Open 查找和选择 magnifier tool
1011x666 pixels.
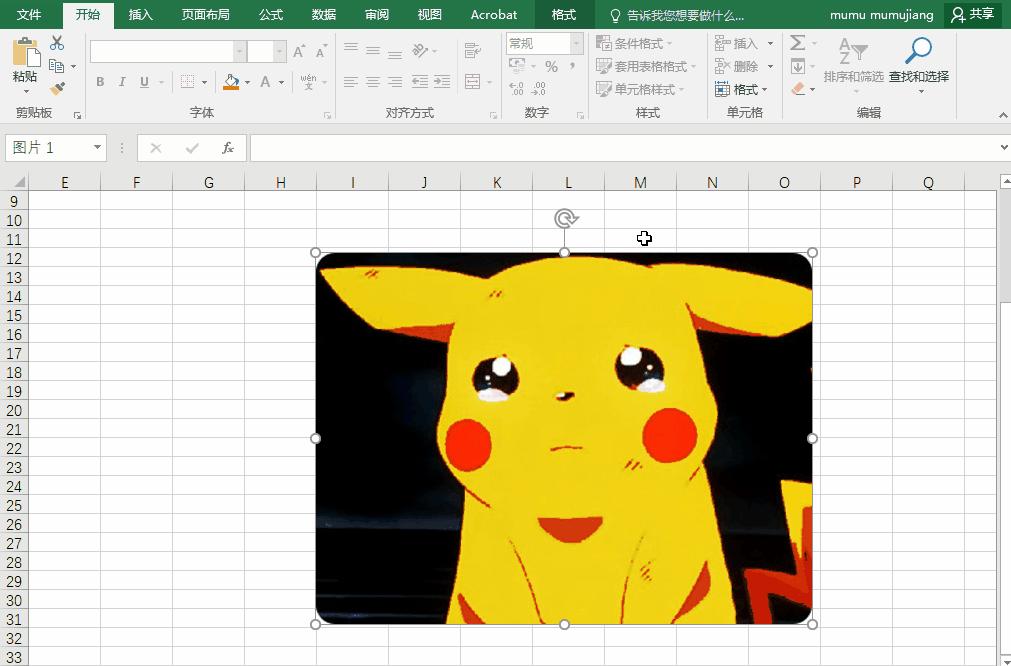[x=918, y=62]
